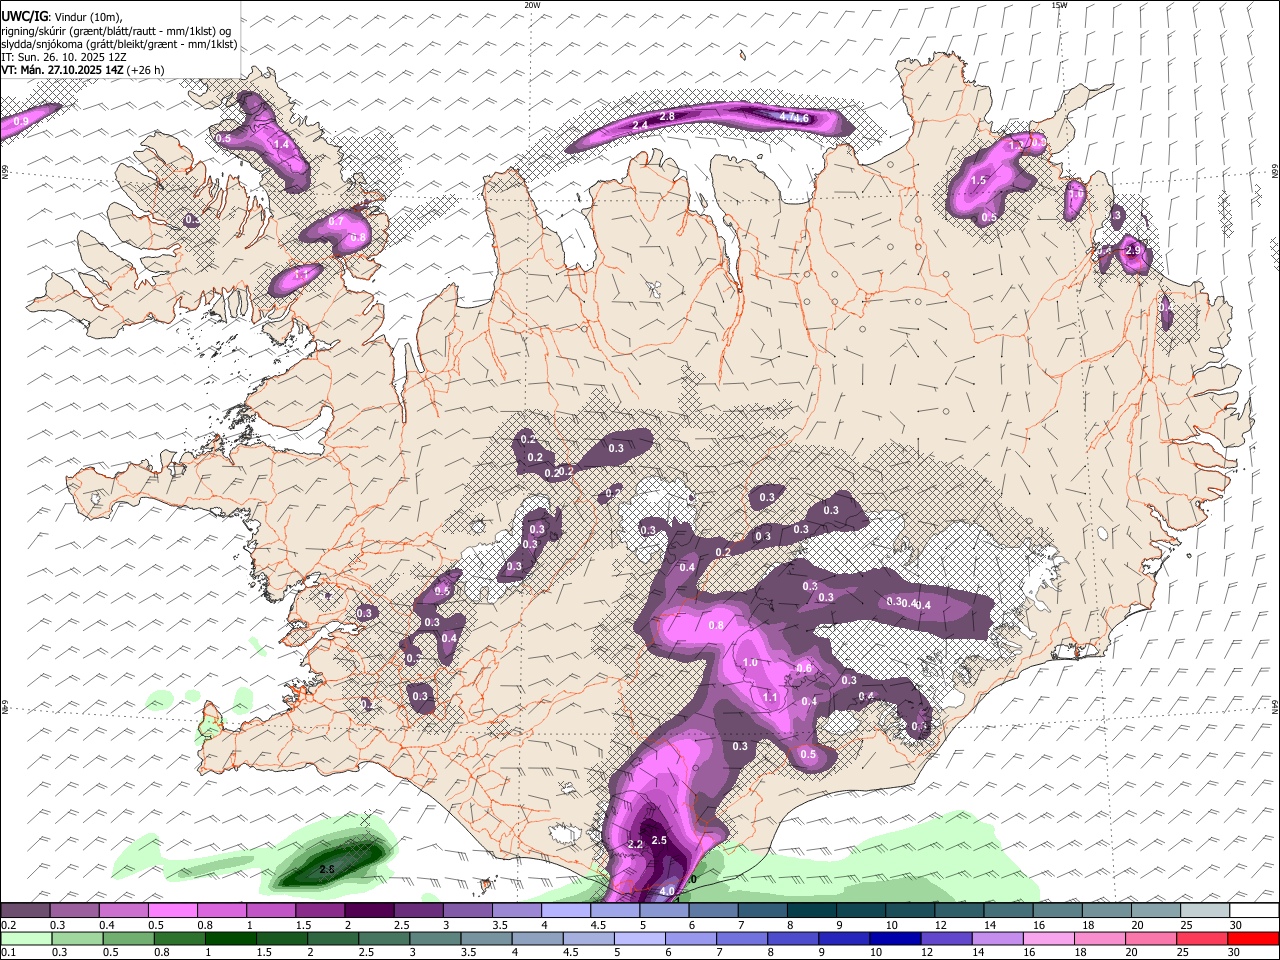Select the darkest purple 2–2.5 swatch in the top legend row
Viewport: 1280px width, 960px height.
[369, 910]
